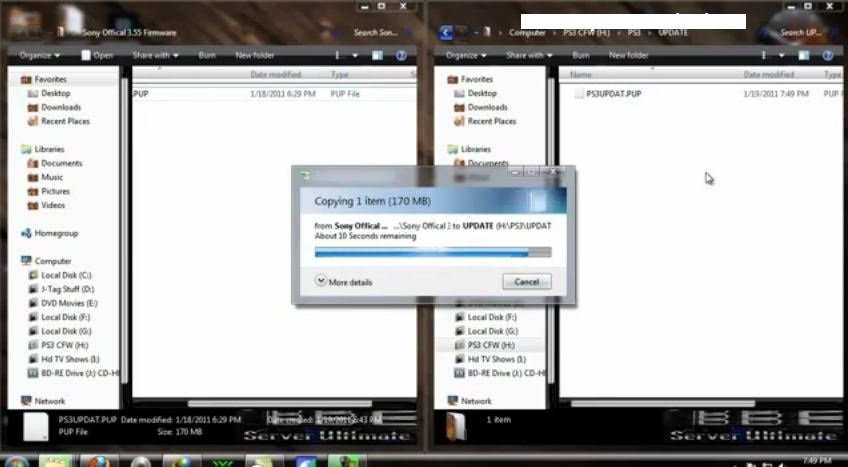Select PS3 CFW (H:) in the right window sidebar

click(491, 345)
